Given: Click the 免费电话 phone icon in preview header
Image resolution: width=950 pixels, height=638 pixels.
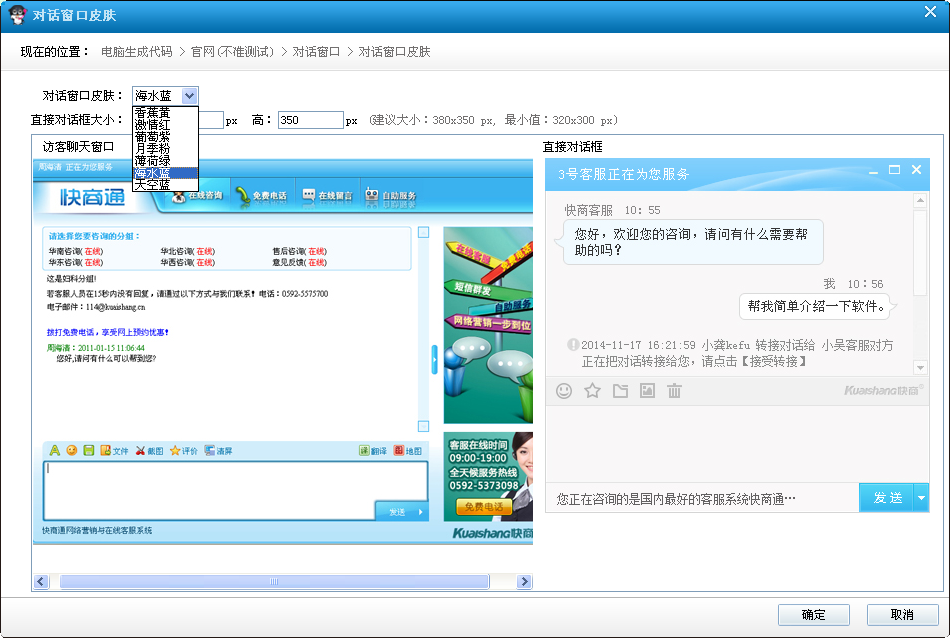Looking at the screenshot, I should 242,196.
